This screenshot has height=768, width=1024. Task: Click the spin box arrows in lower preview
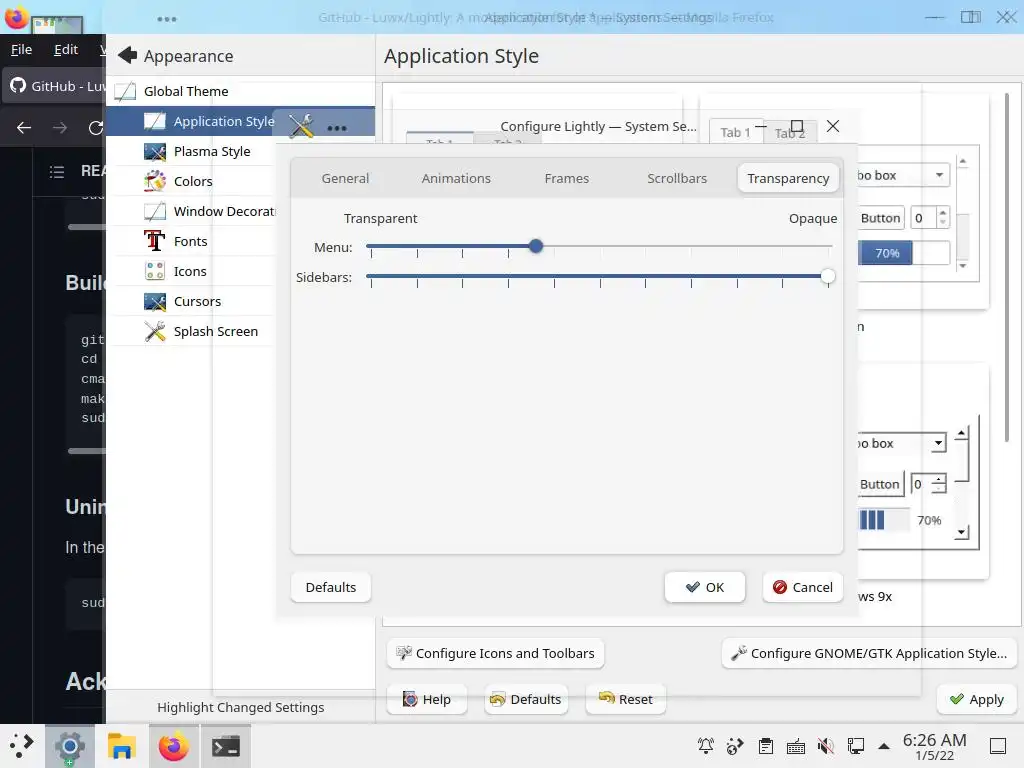click(938, 484)
